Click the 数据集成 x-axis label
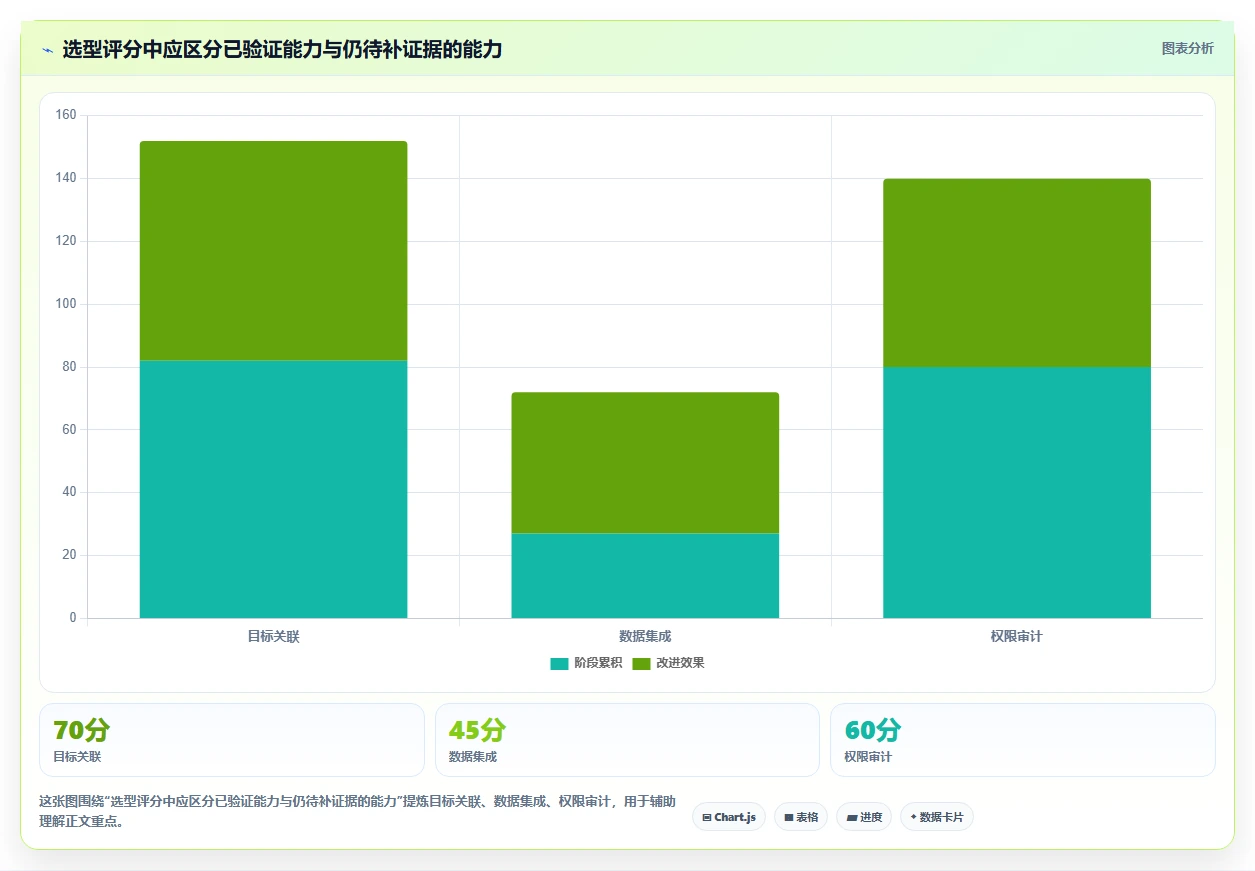This screenshot has height=871, width=1255. [x=645, y=636]
